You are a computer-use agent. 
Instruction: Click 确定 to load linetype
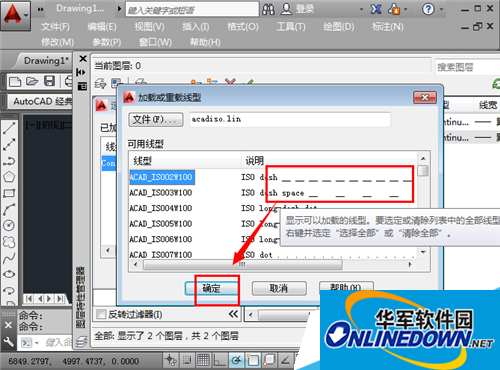coord(212,288)
